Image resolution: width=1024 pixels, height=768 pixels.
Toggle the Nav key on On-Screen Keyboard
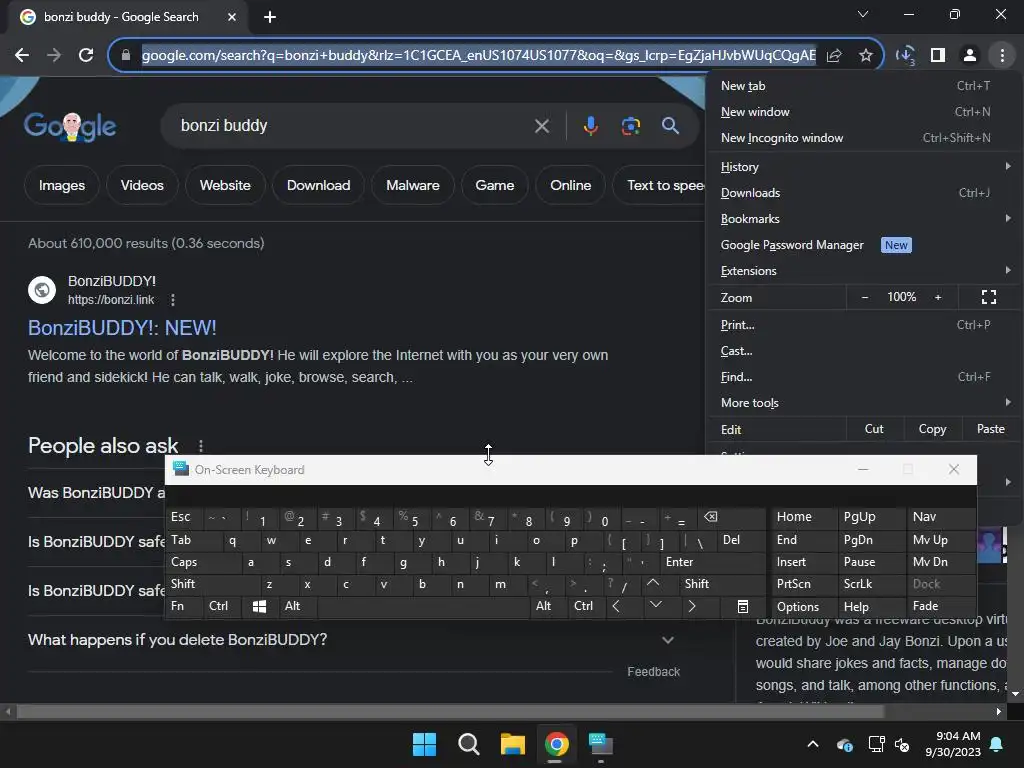click(940, 517)
